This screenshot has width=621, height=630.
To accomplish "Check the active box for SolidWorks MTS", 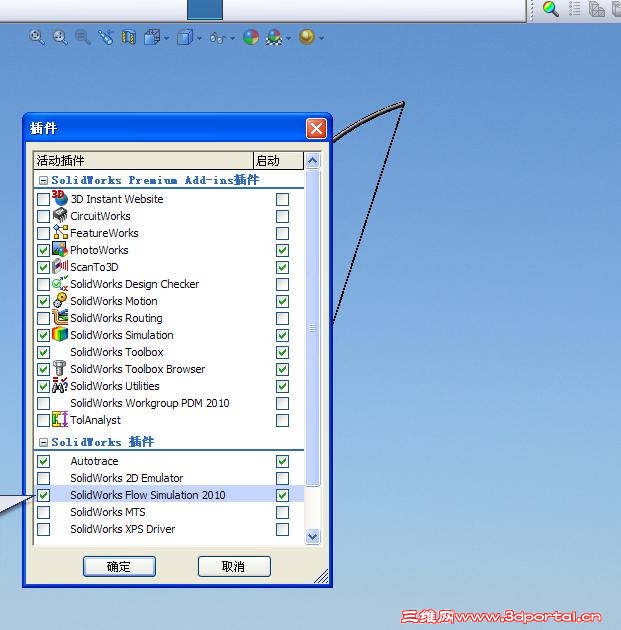I will [x=43, y=512].
